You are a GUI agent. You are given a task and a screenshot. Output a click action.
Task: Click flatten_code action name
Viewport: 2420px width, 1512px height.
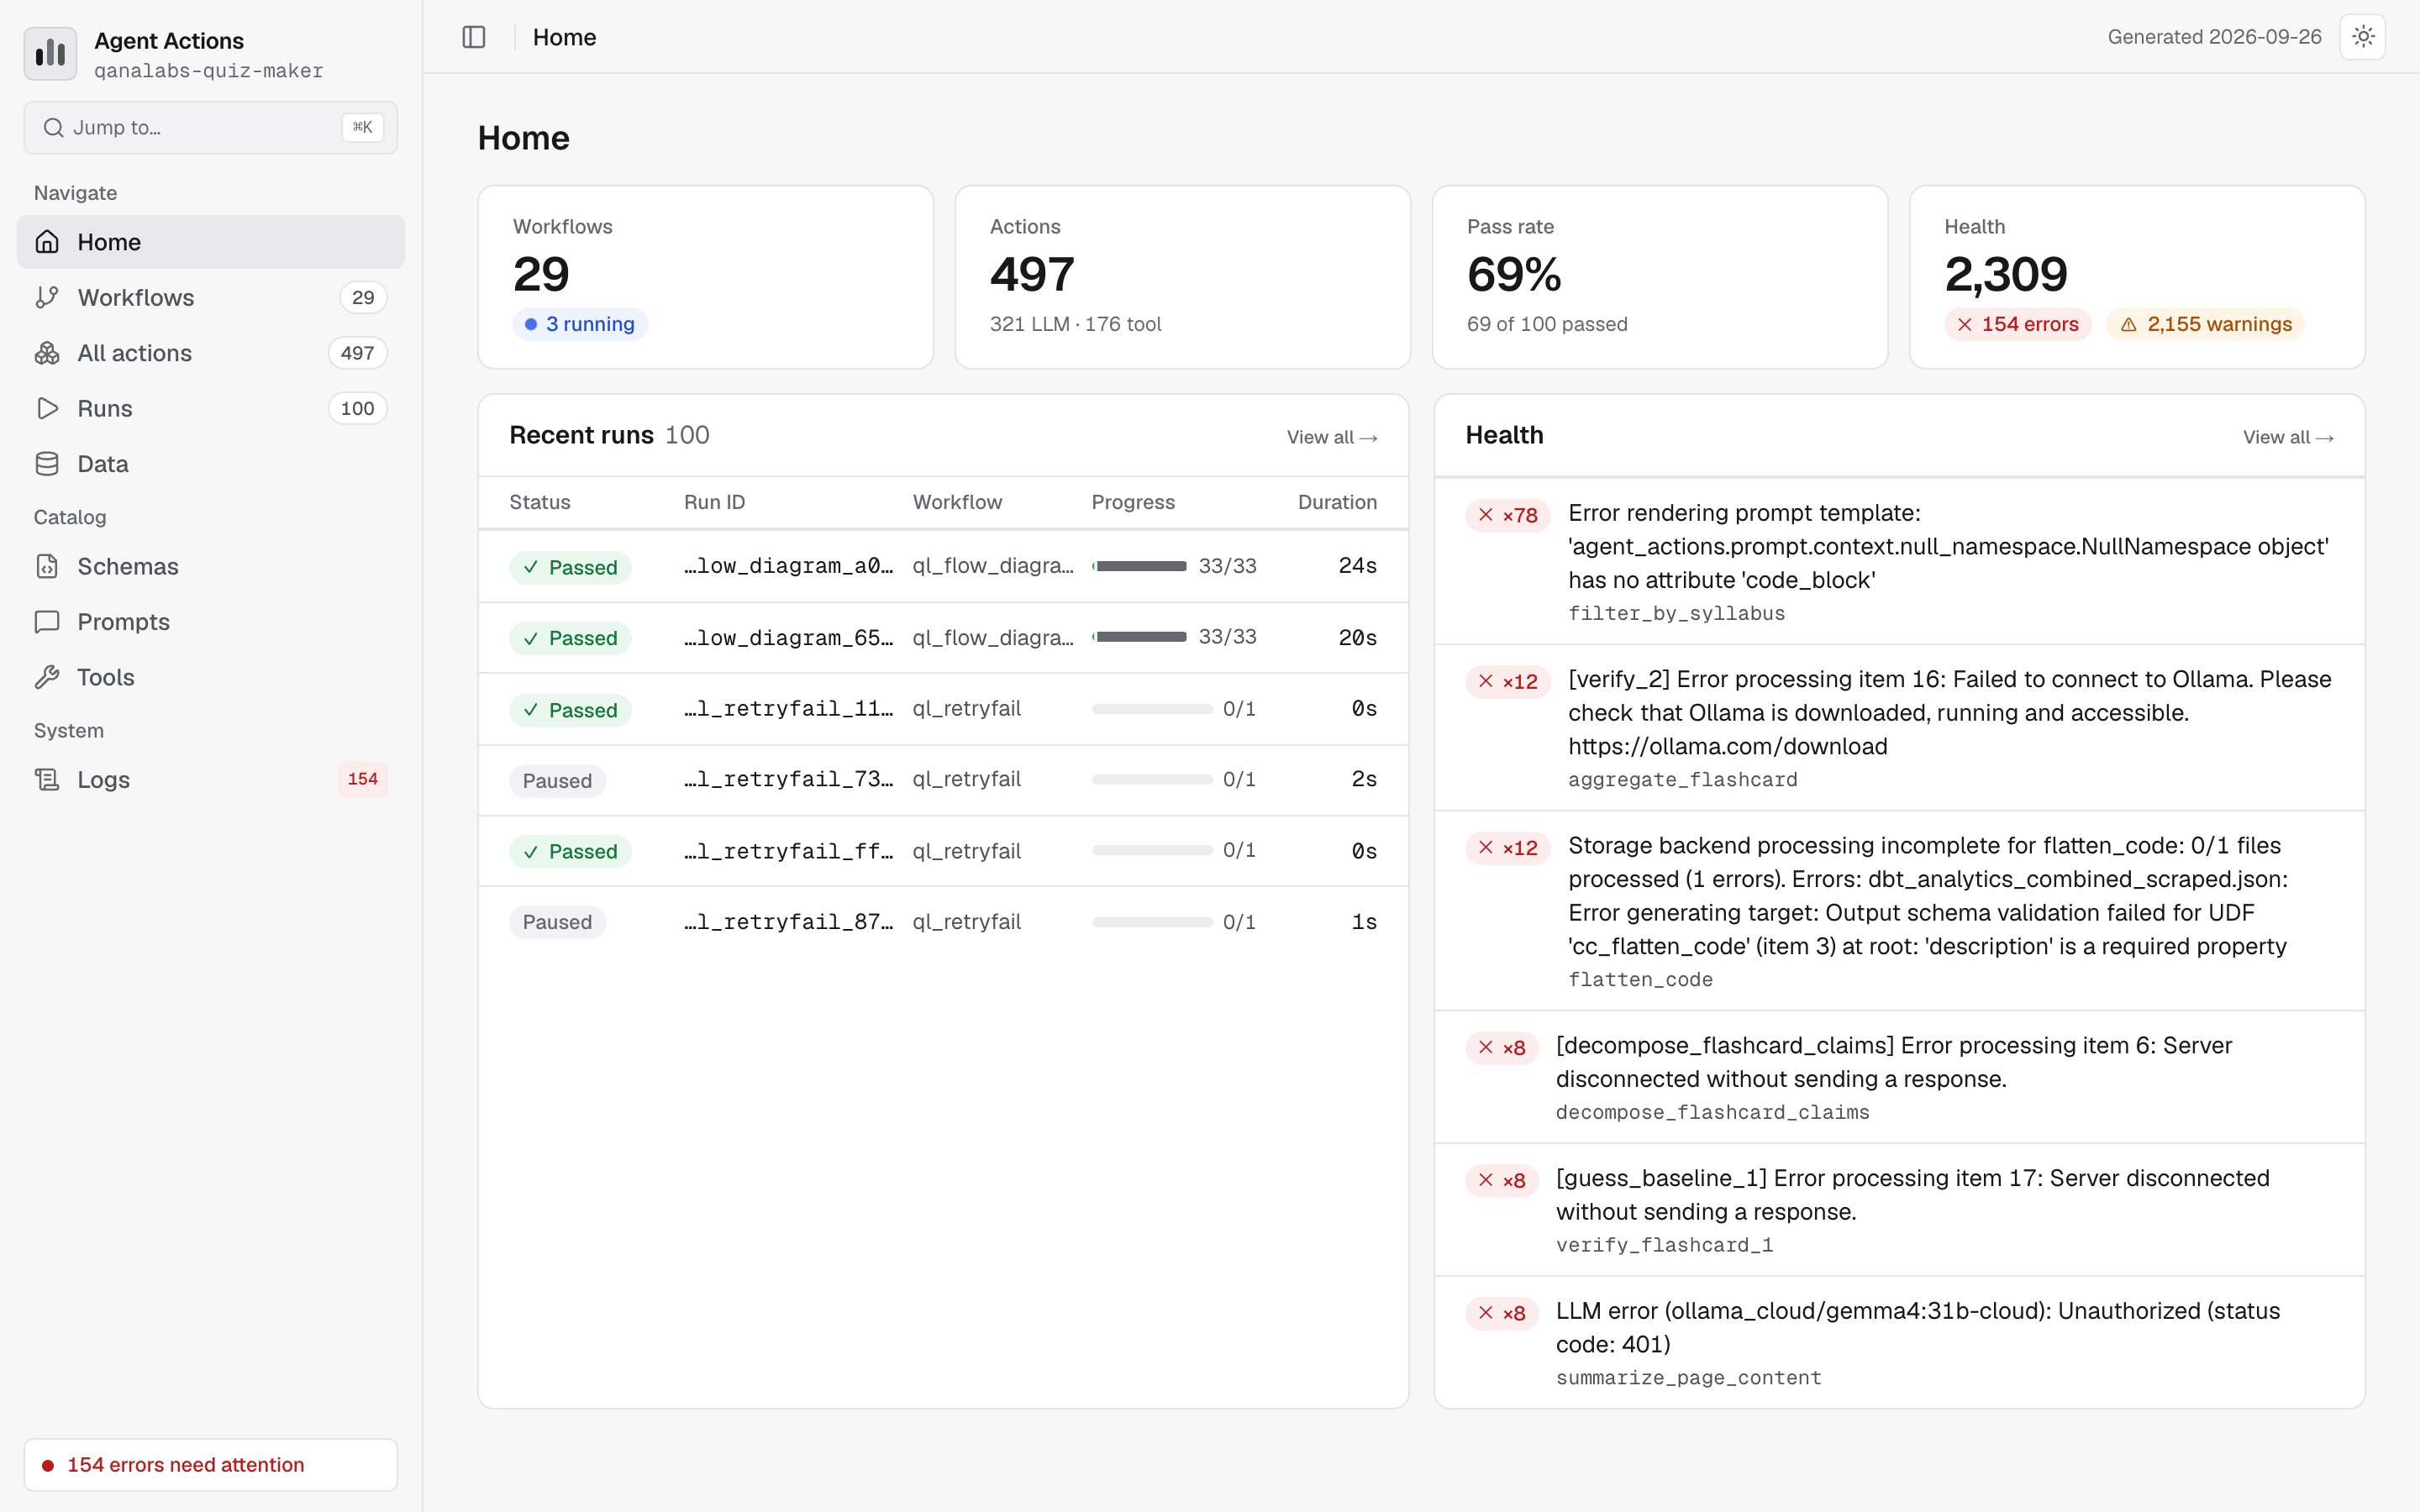pyautogui.click(x=1640, y=979)
